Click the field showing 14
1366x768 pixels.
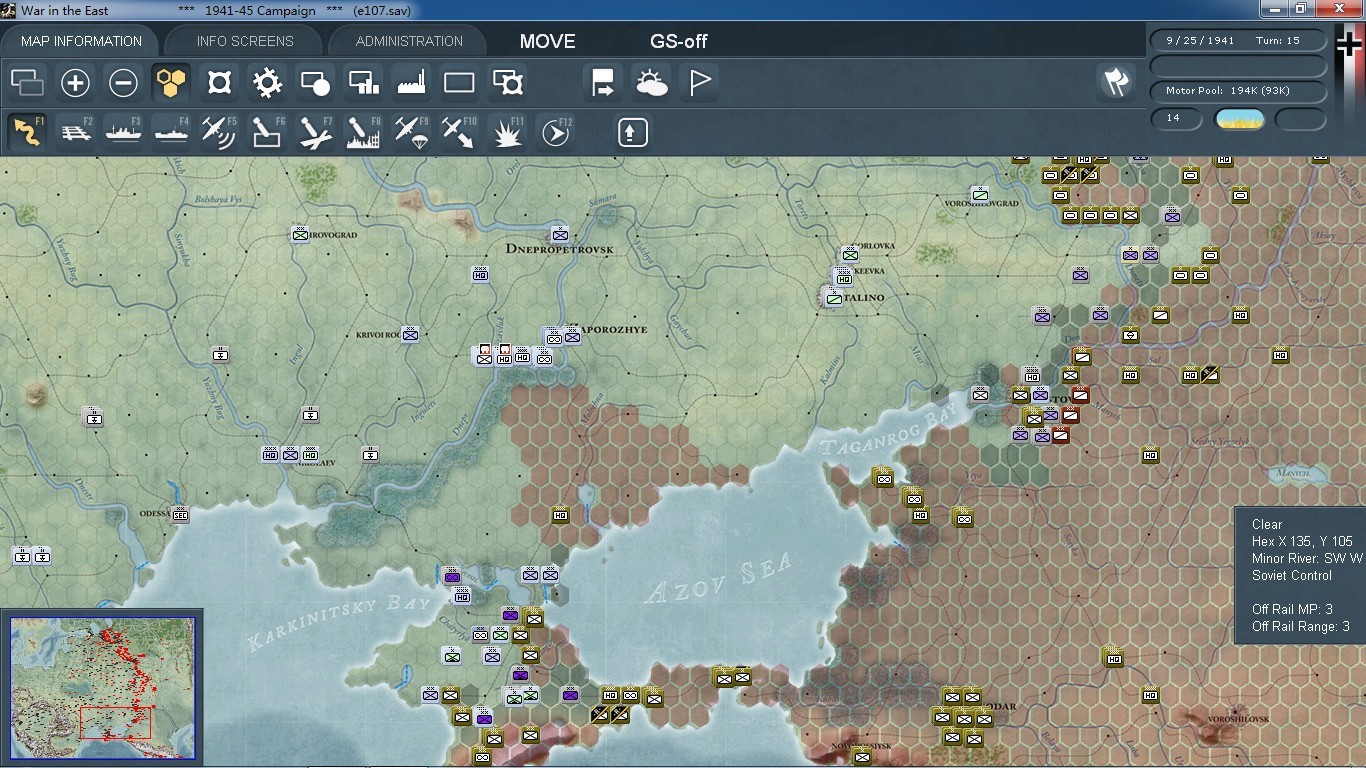(x=1175, y=118)
